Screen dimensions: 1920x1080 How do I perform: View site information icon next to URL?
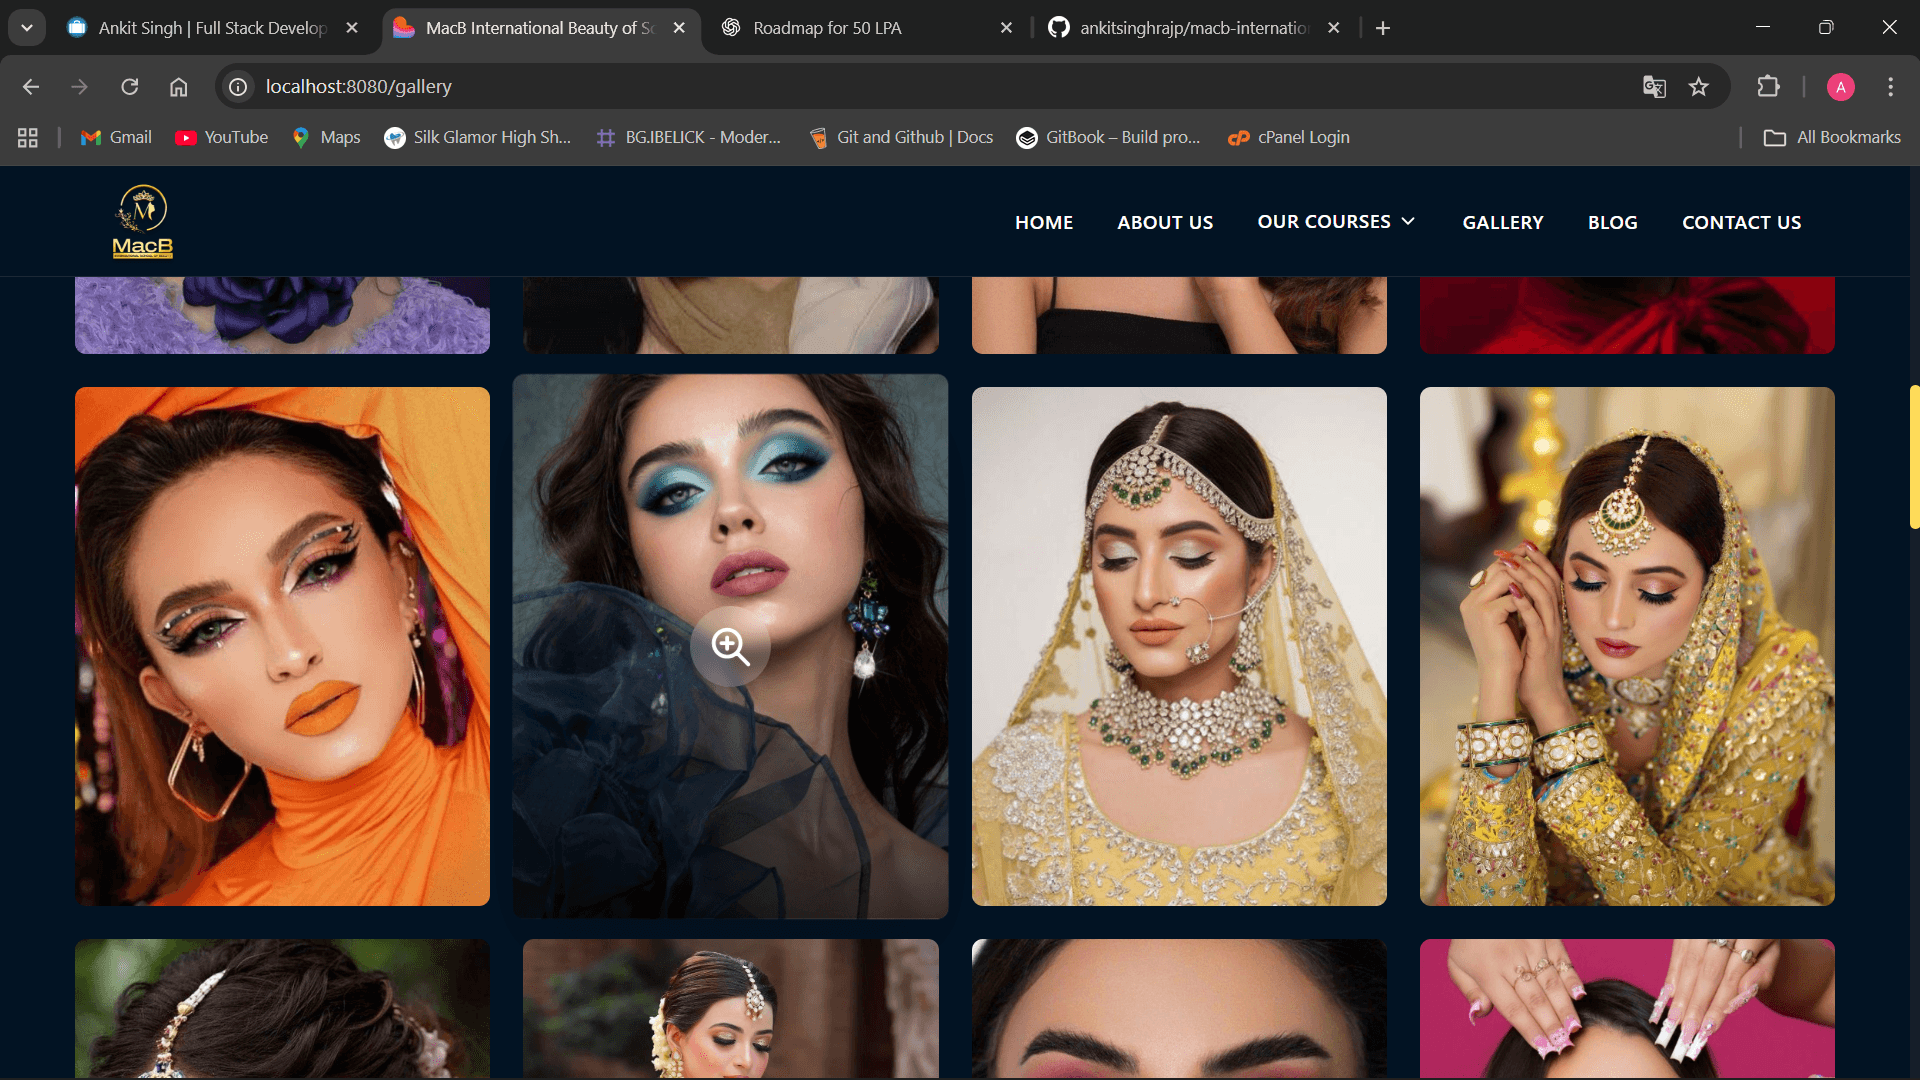coord(238,87)
